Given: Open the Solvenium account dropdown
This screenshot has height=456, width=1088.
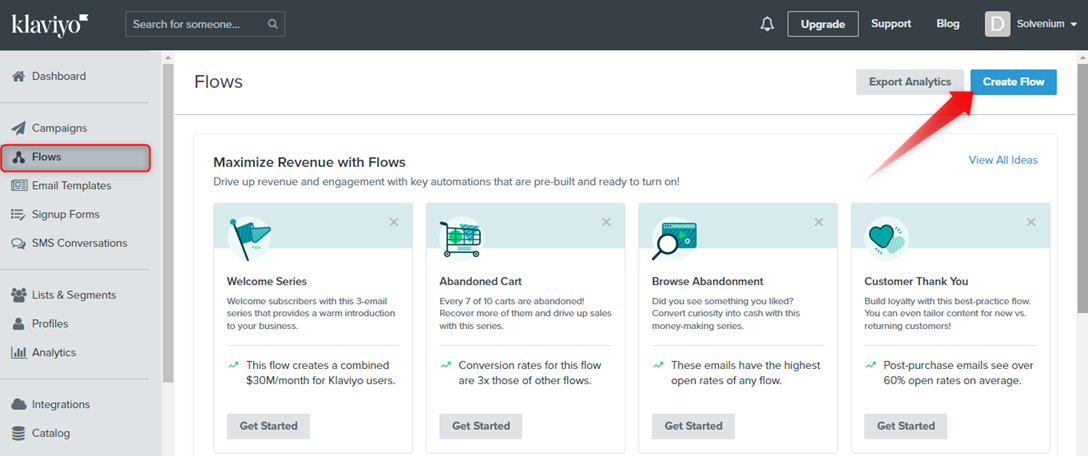Looking at the screenshot, I should [1047, 24].
